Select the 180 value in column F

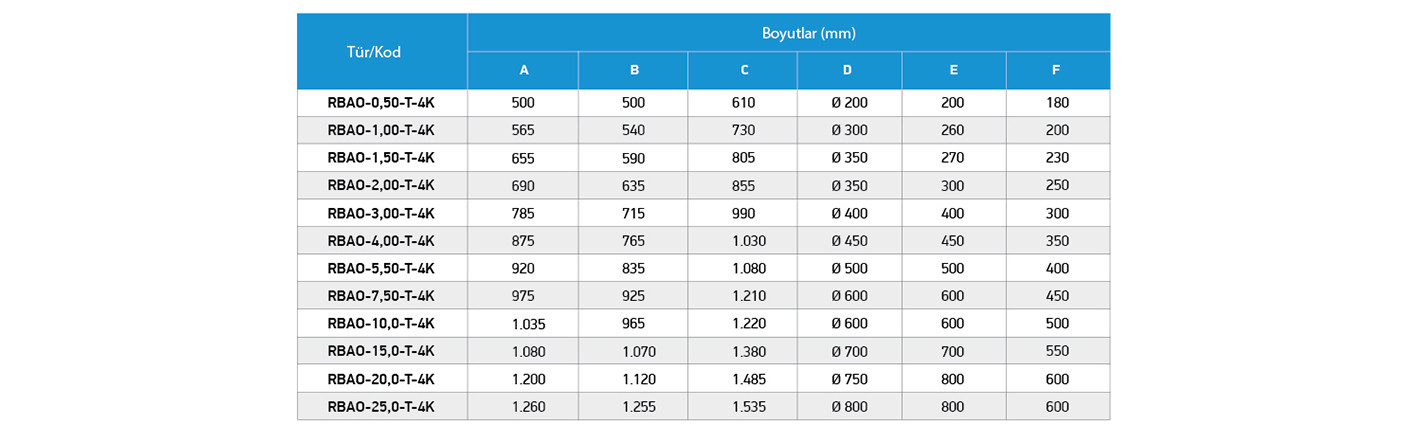(1057, 103)
